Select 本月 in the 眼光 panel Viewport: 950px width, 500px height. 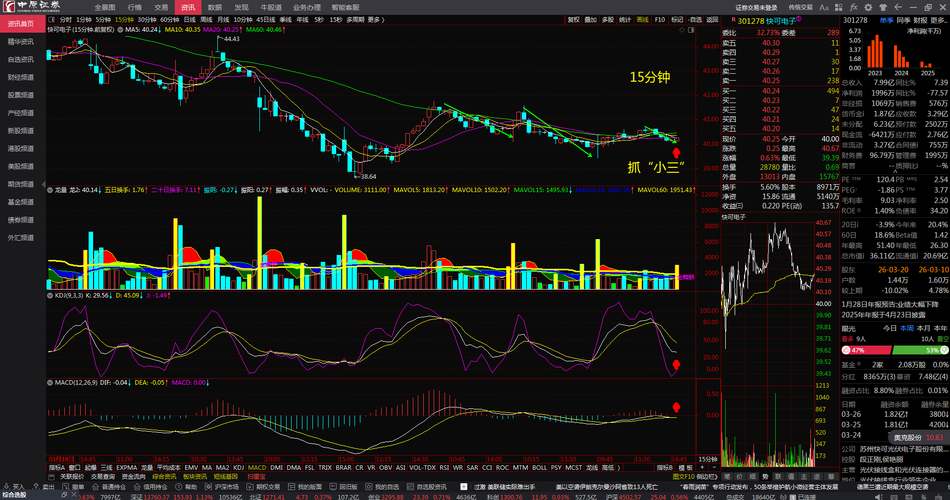(x=923, y=328)
